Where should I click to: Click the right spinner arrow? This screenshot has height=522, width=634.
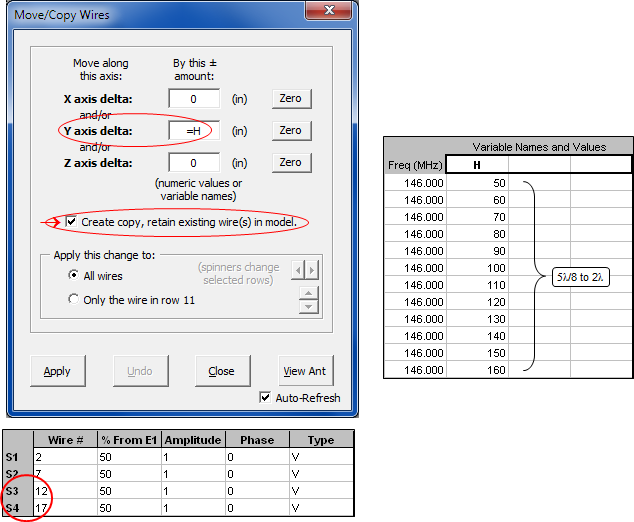(x=311, y=270)
